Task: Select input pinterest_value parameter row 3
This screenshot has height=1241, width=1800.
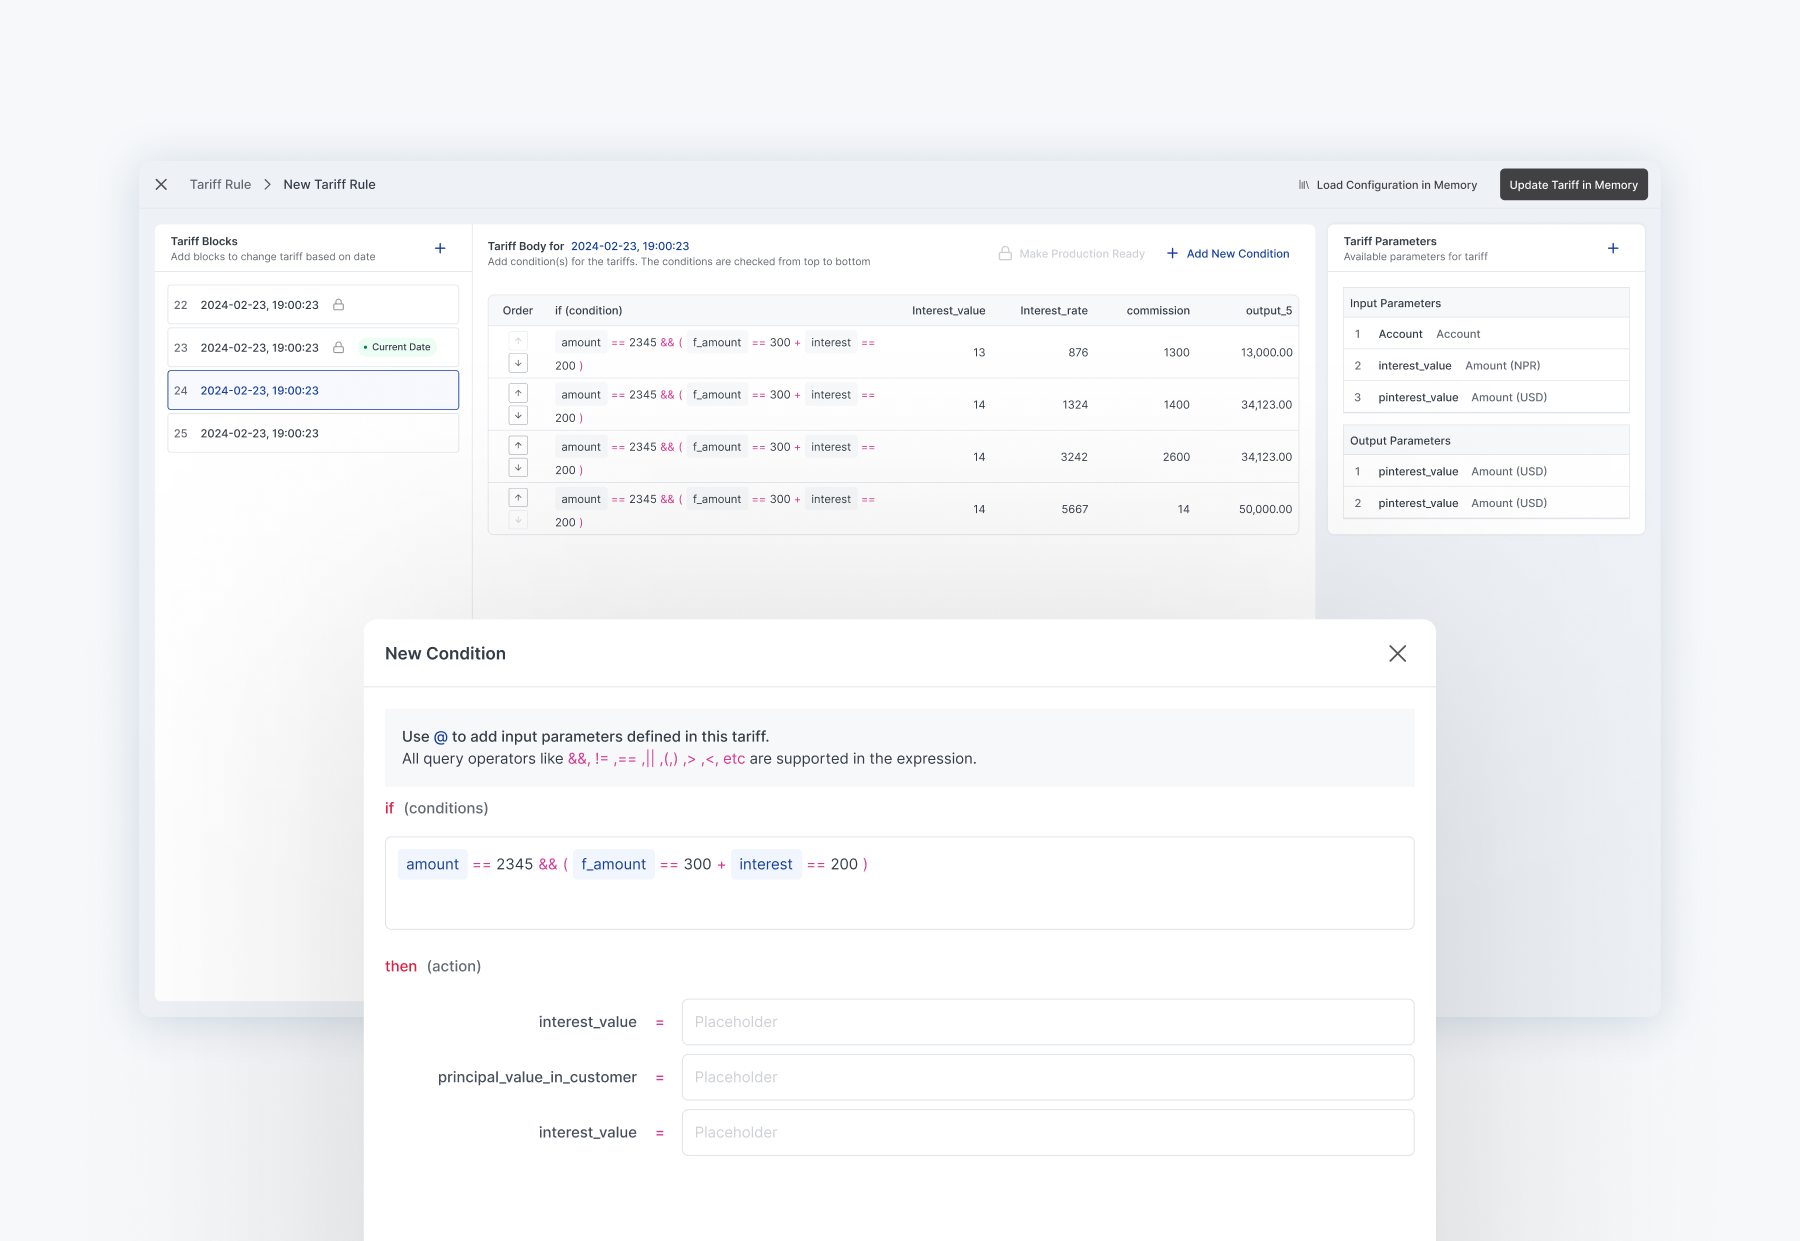Action: (1486, 397)
